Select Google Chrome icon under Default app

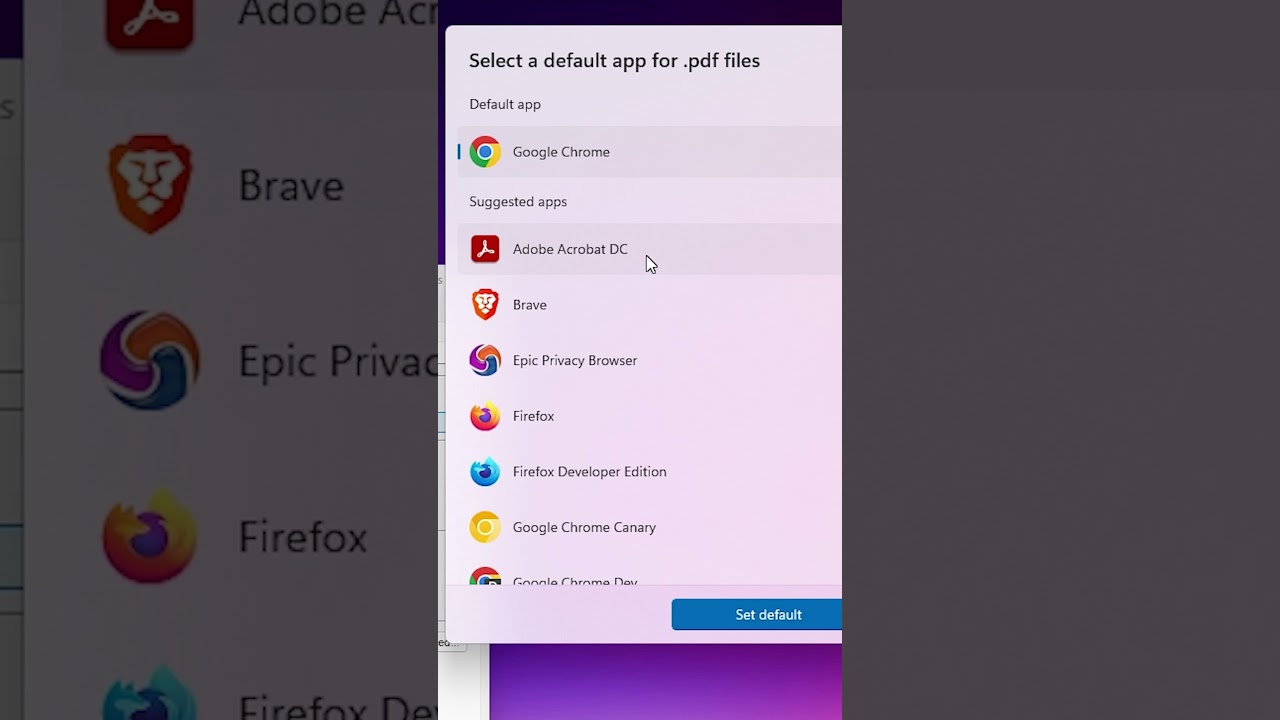tap(485, 152)
